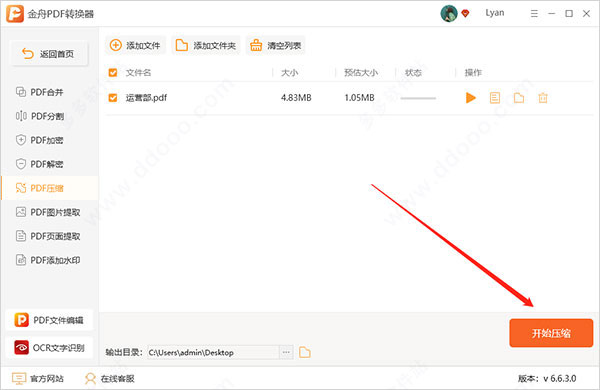This screenshot has width=600, height=390.
Task: Click the username Lyan
Action: coord(495,13)
